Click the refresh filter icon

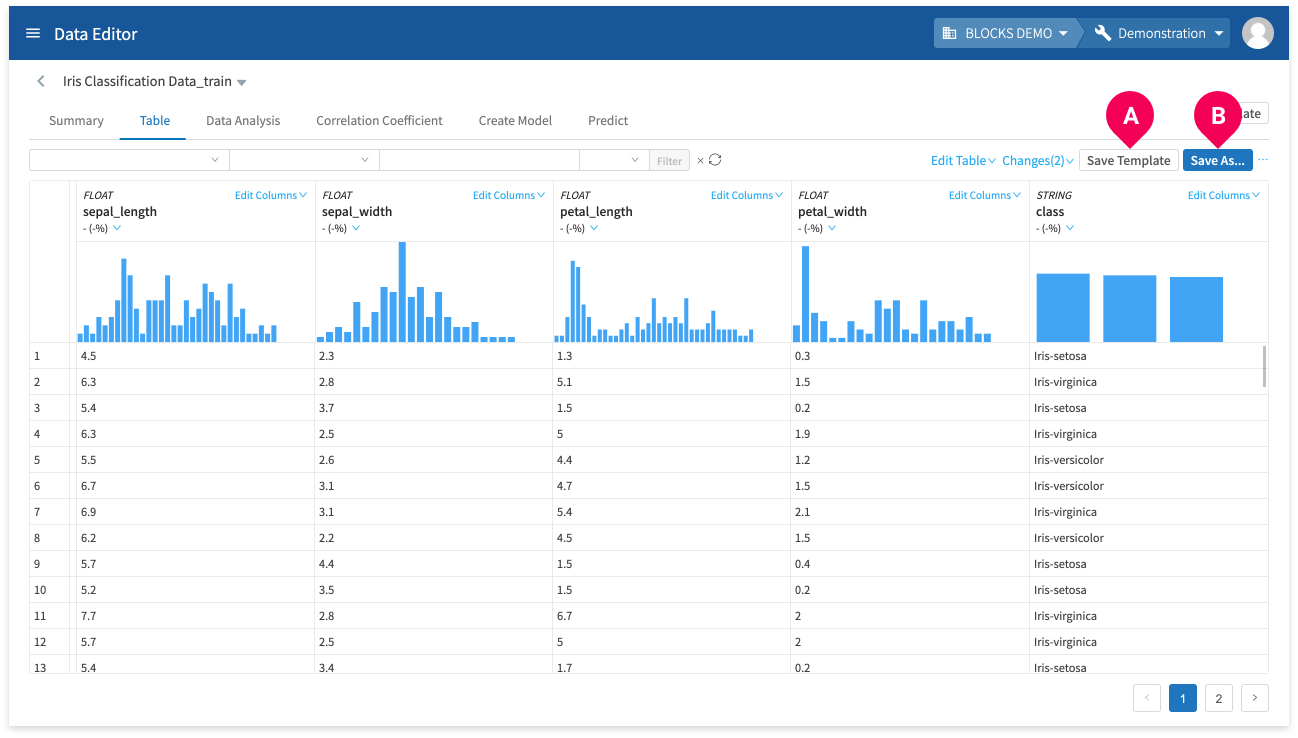click(x=715, y=160)
